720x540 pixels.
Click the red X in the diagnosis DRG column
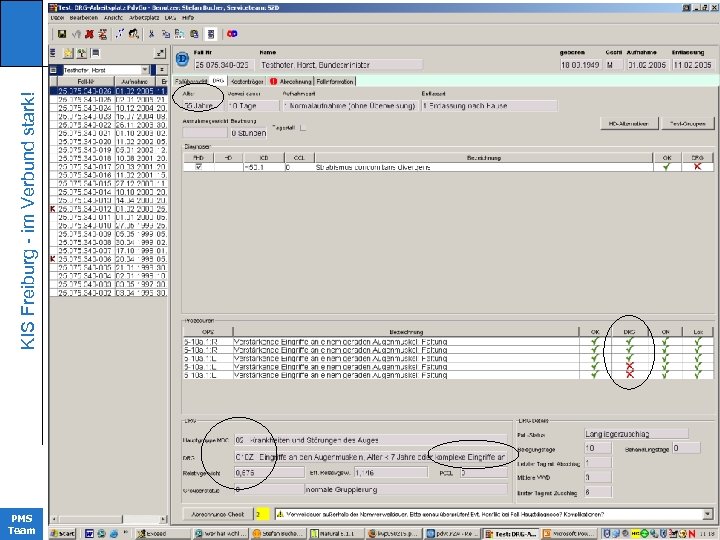tap(698, 167)
